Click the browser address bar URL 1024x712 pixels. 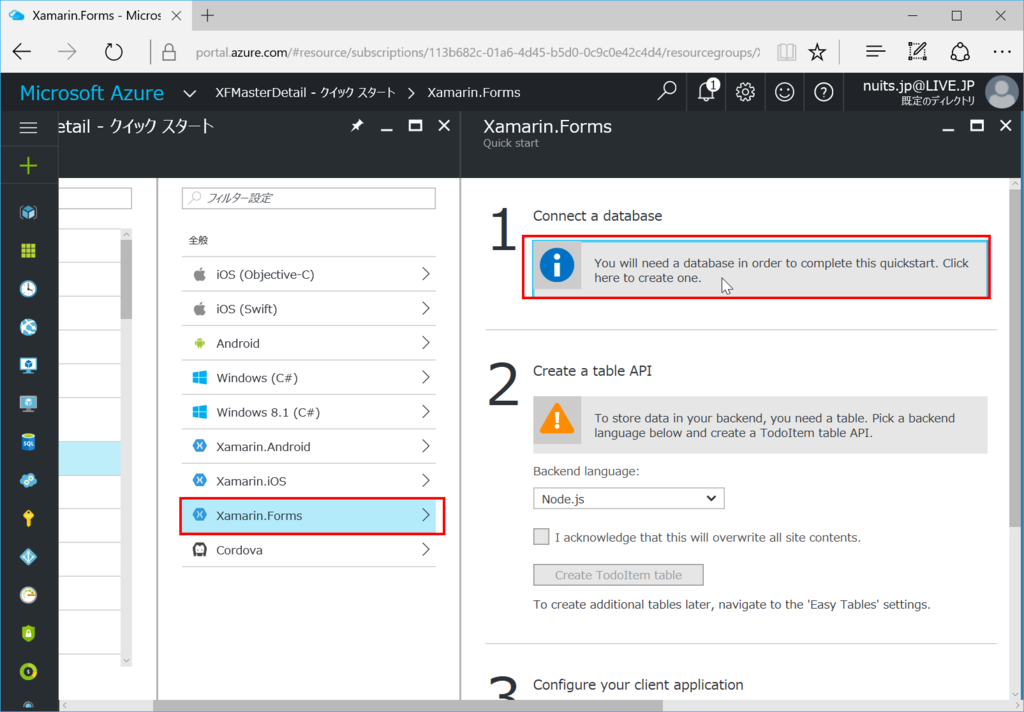477,52
